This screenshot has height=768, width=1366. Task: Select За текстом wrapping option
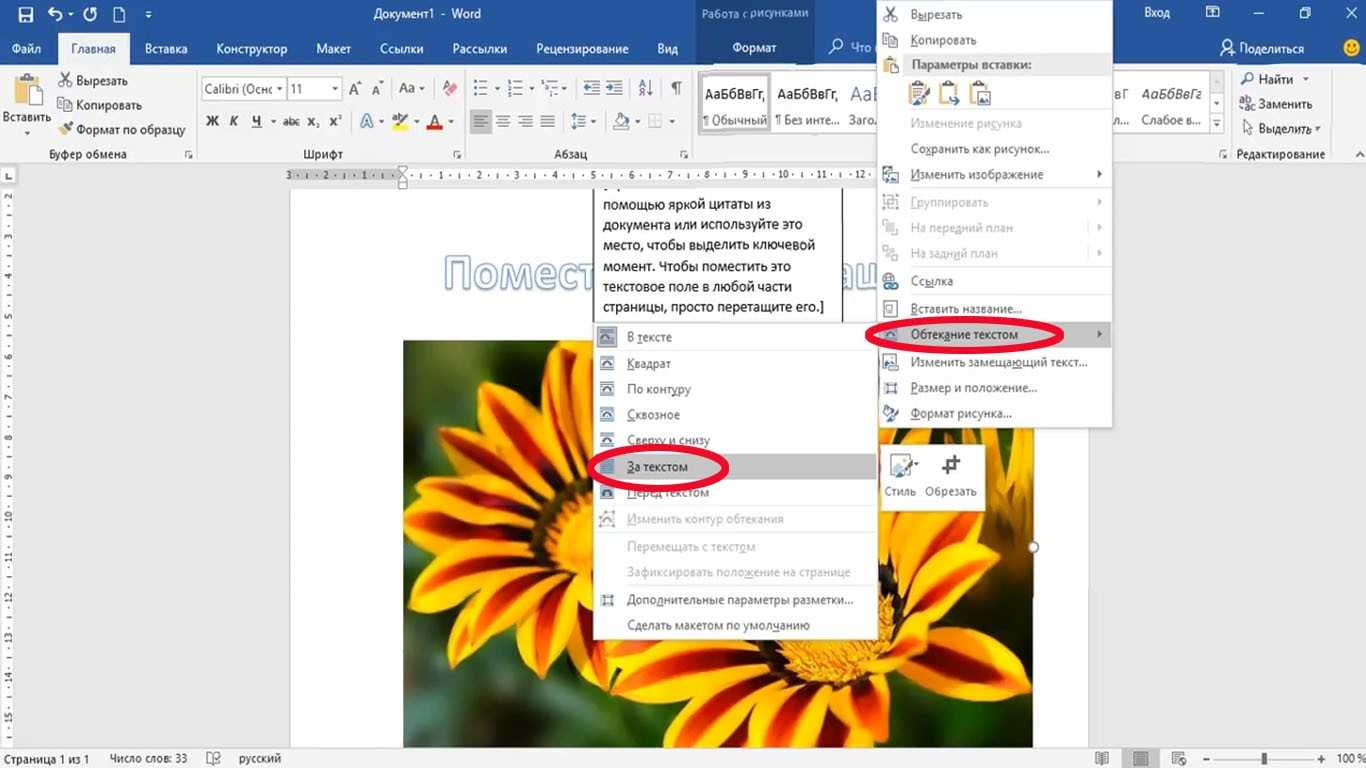[x=735, y=467]
